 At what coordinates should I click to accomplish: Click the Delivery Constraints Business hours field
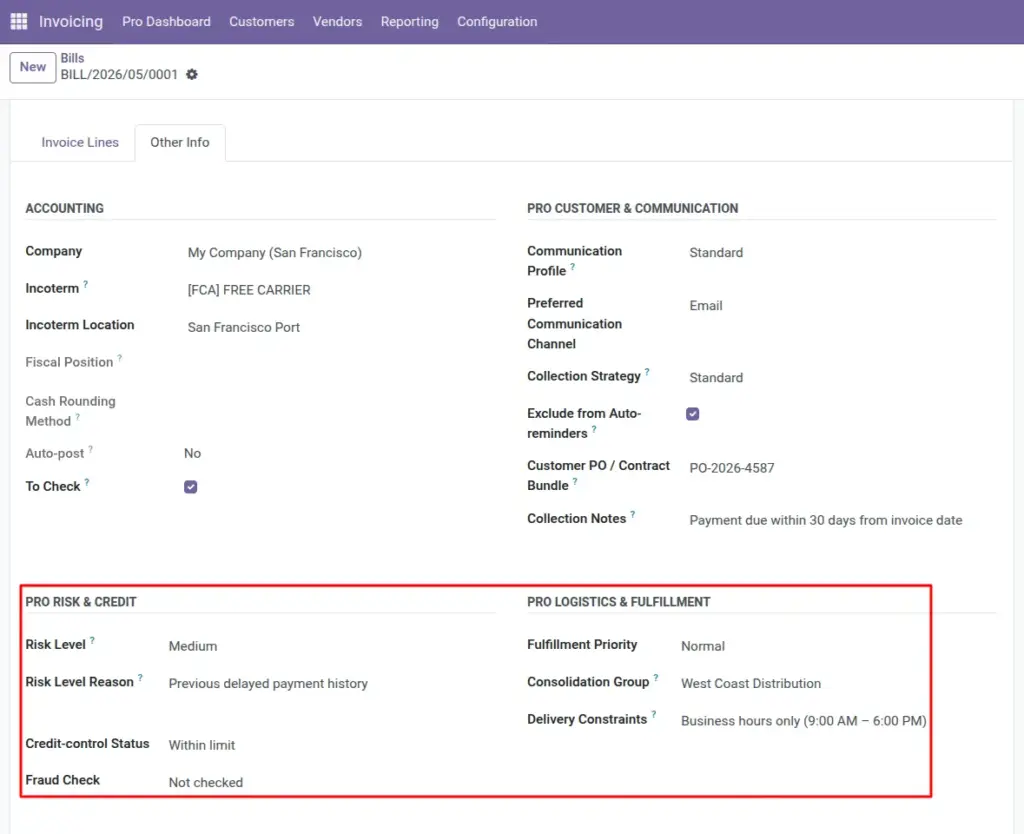click(x=803, y=721)
